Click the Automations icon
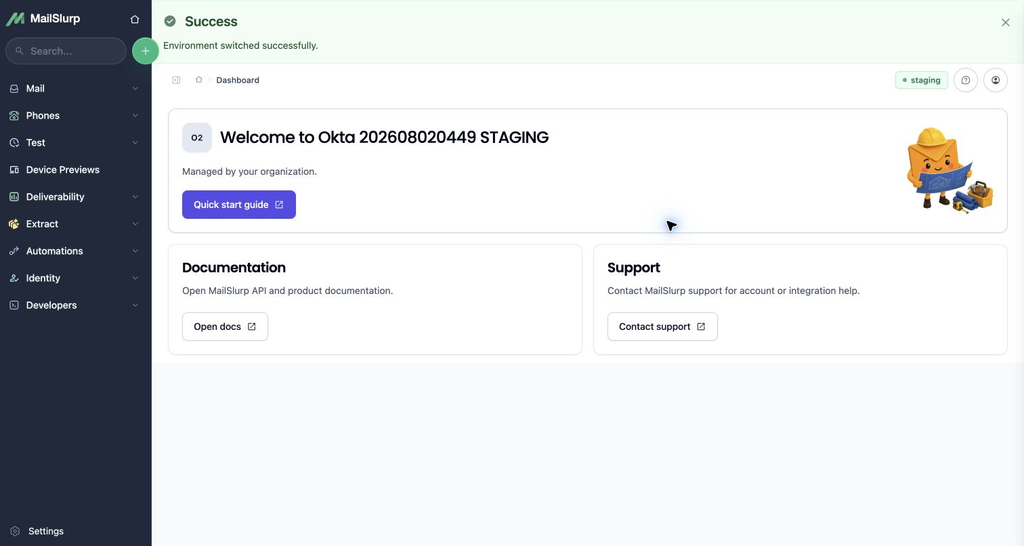Viewport: 1024px width, 546px height. pos(14,251)
